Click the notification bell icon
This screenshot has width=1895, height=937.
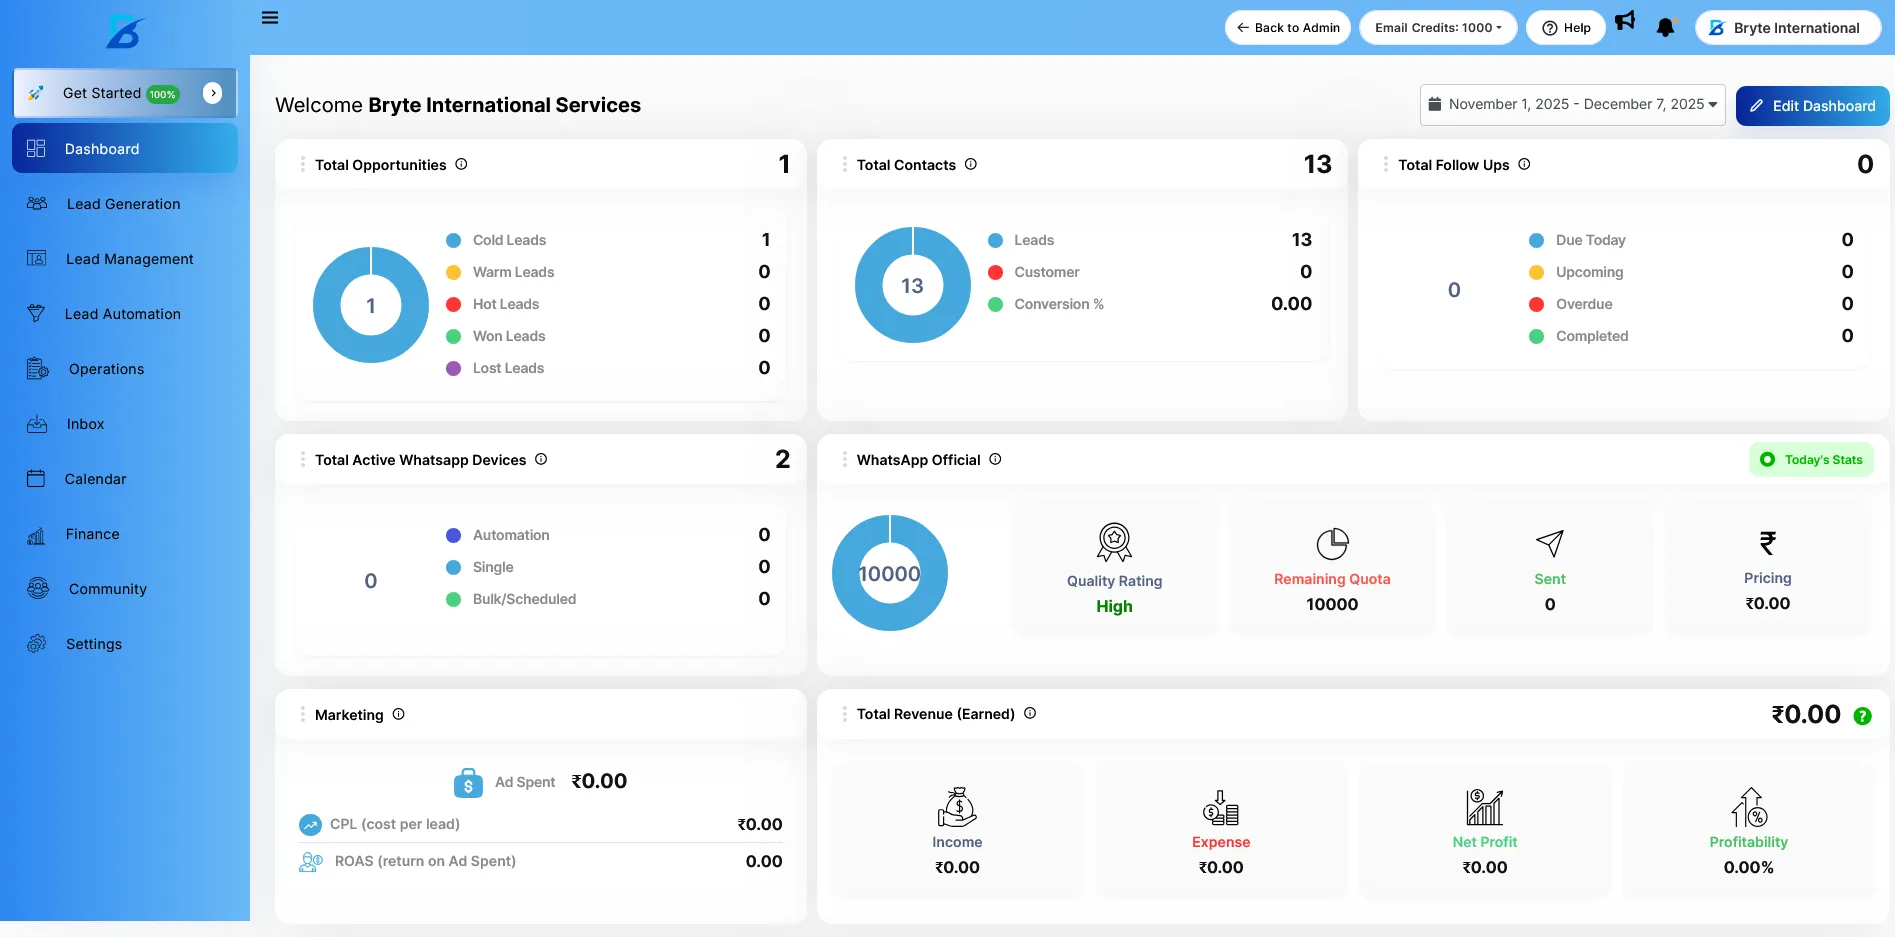[x=1665, y=28]
